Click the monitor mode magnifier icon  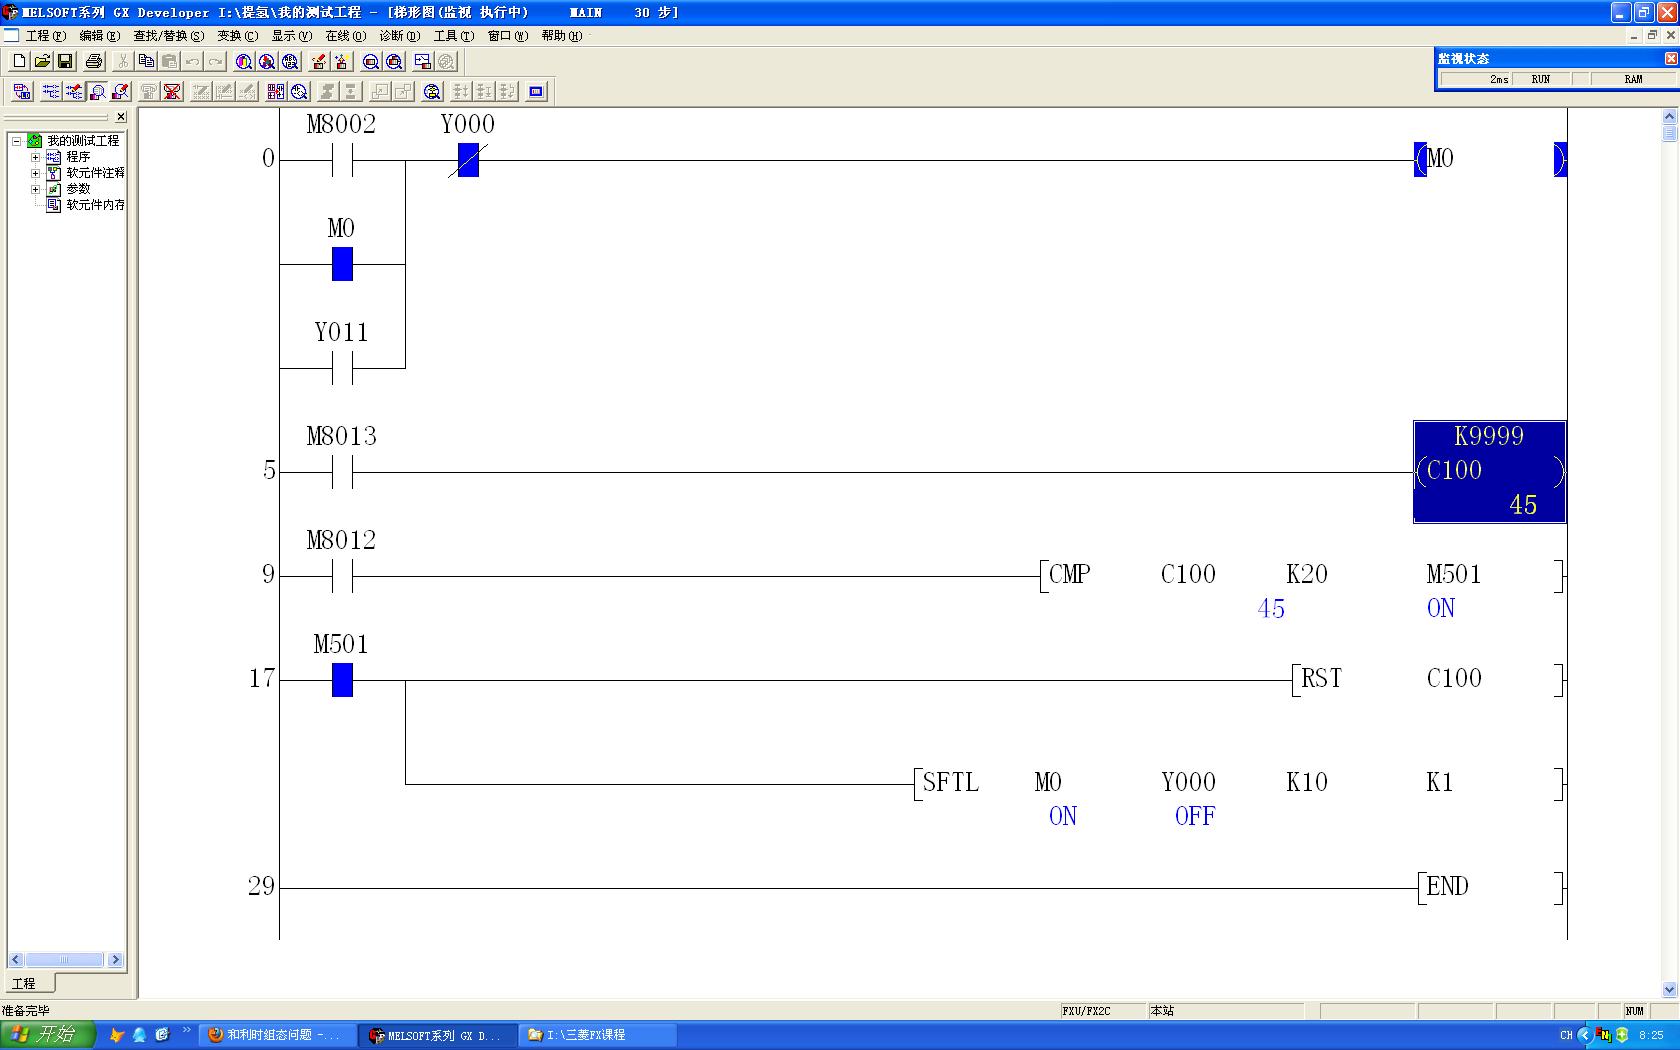click(x=97, y=92)
